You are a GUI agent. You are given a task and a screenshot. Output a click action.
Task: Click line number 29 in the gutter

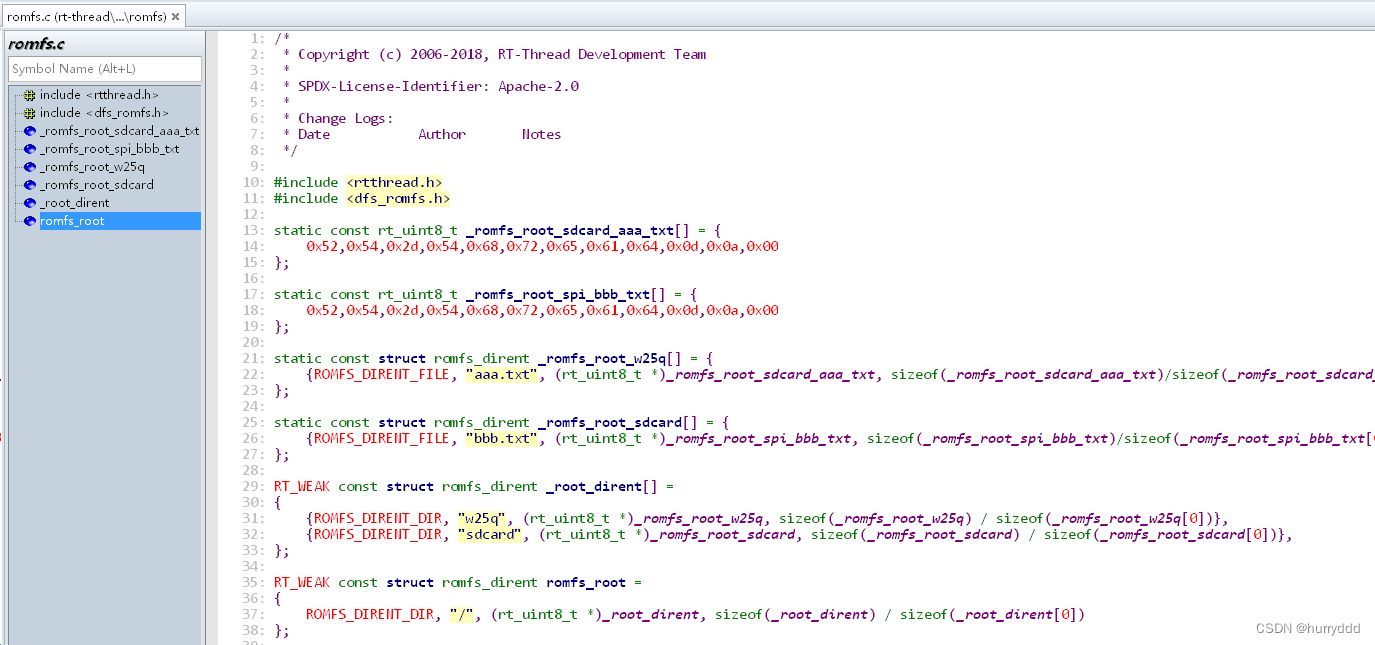coord(253,486)
